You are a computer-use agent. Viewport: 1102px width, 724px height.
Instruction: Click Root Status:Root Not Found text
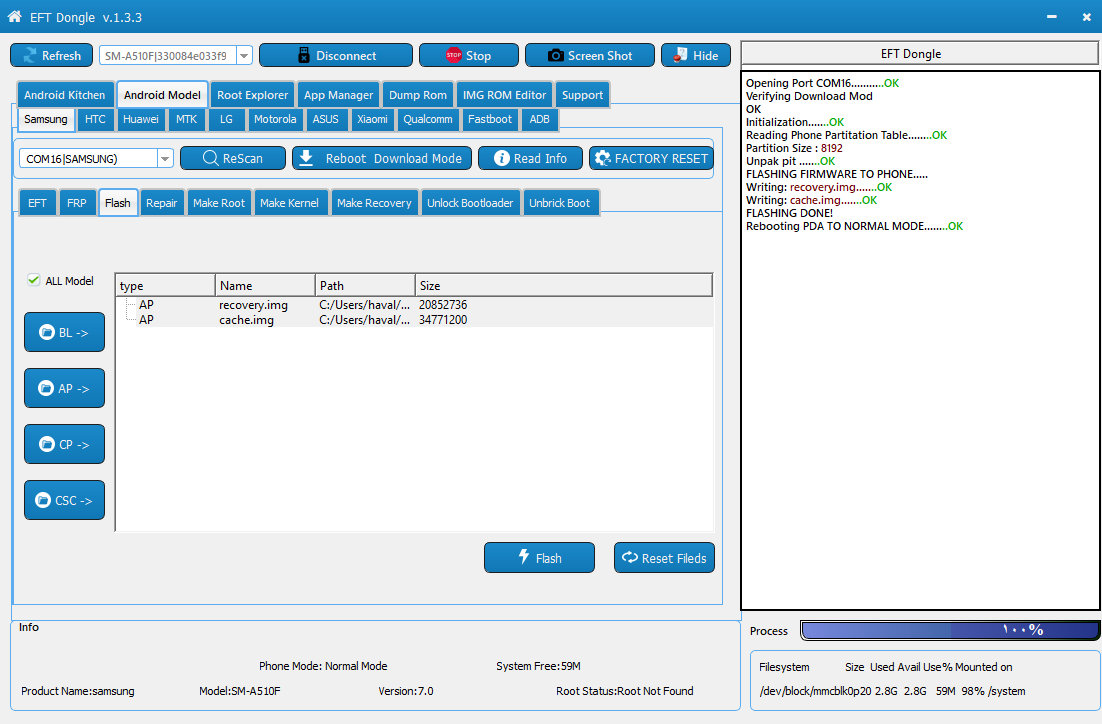click(x=624, y=691)
